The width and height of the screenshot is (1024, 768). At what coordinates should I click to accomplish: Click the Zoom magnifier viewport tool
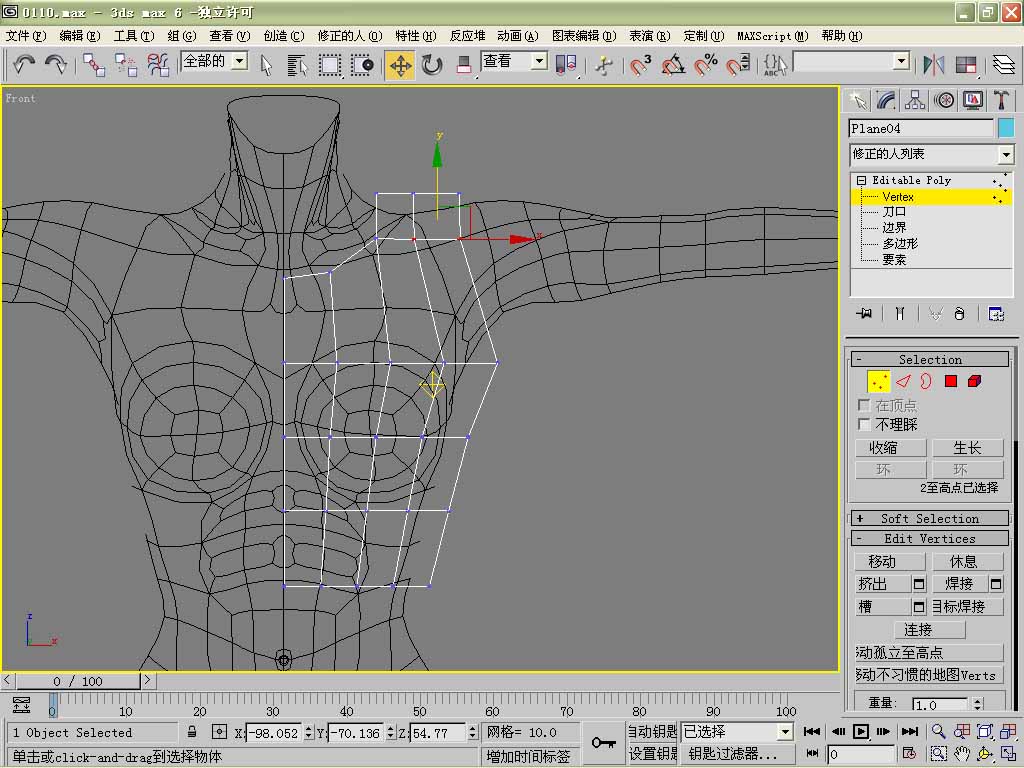938,731
